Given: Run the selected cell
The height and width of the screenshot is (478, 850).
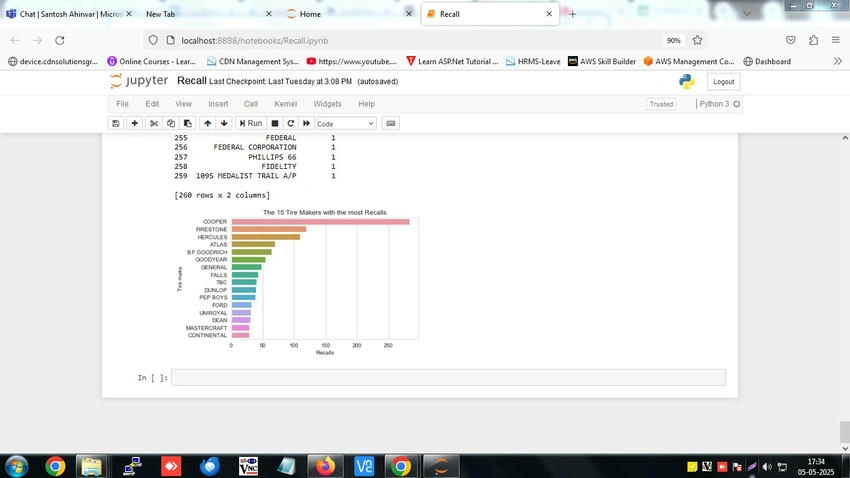Looking at the screenshot, I should tap(250, 124).
